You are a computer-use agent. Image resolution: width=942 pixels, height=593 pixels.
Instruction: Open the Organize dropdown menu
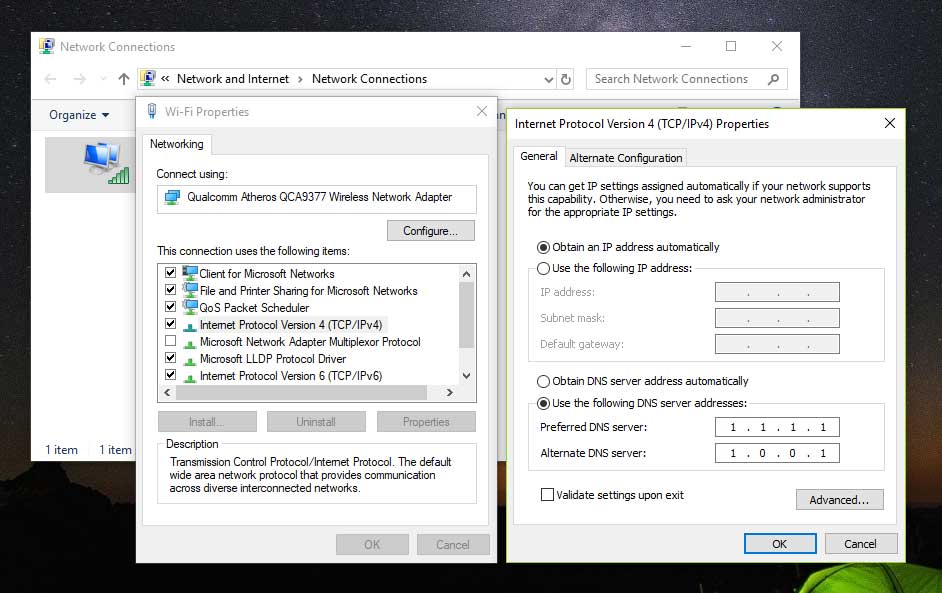pos(79,115)
